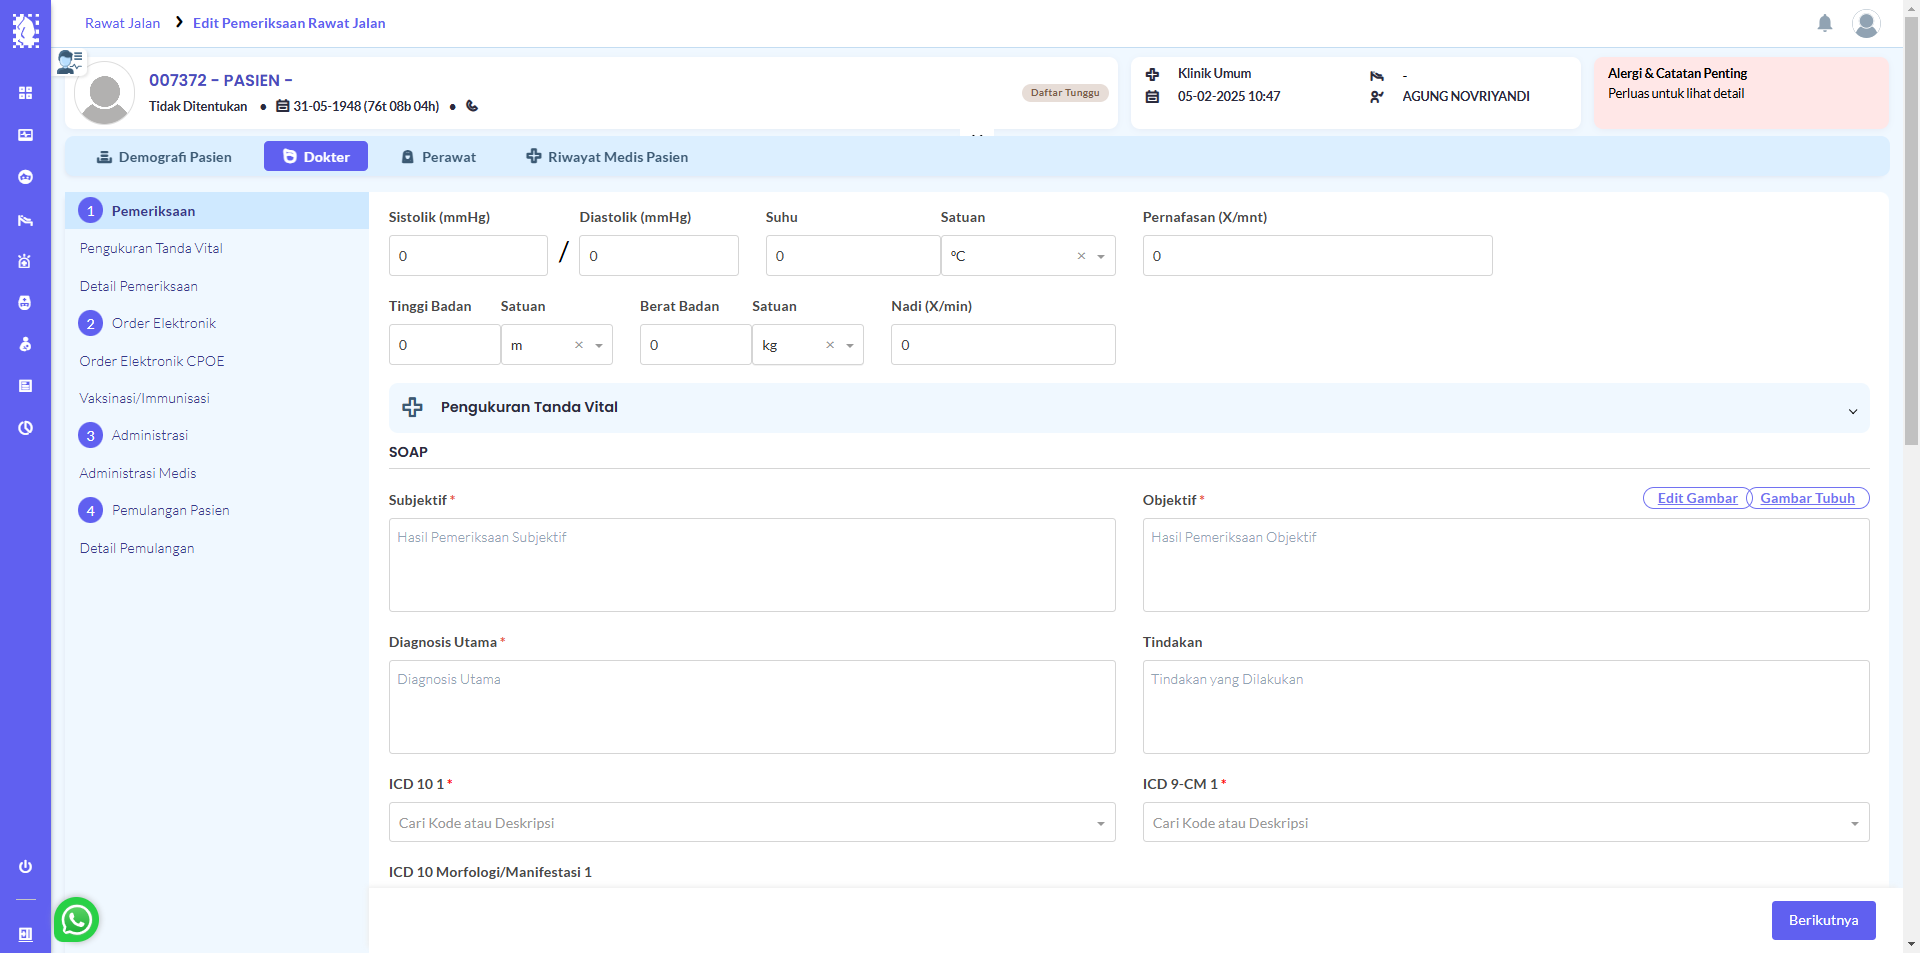Click the Gambar Tubuh link
This screenshot has width=1920, height=953.
[1807, 498]
